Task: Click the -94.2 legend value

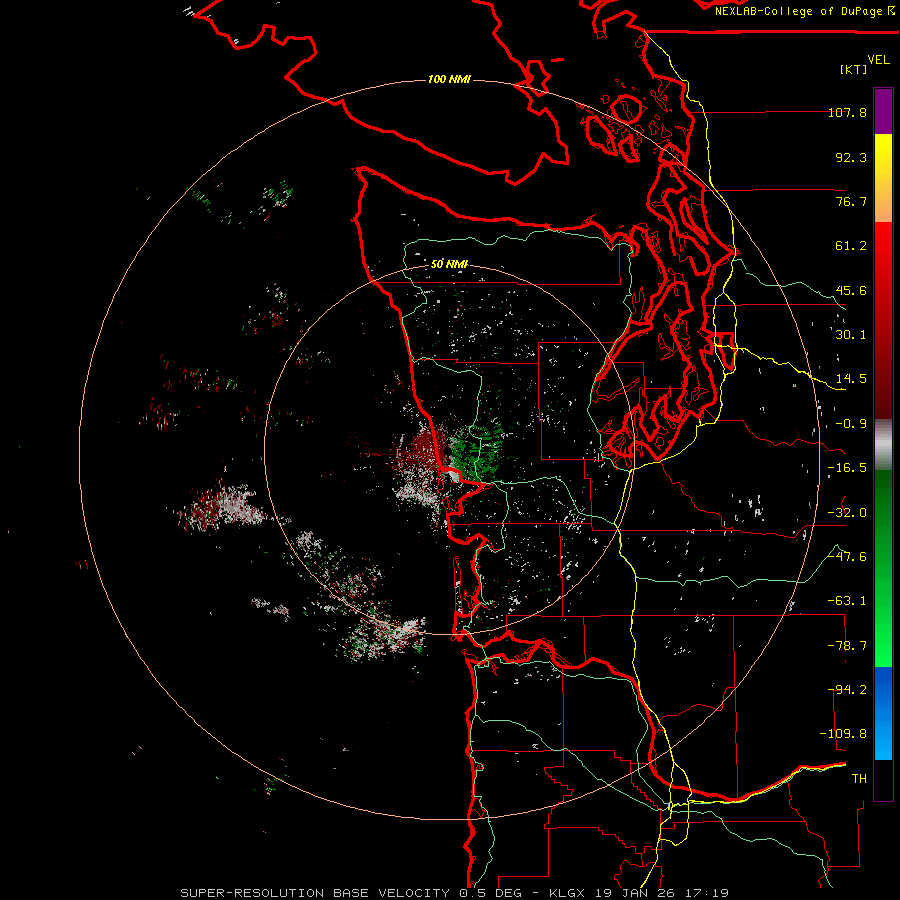Action: point(847,690)
